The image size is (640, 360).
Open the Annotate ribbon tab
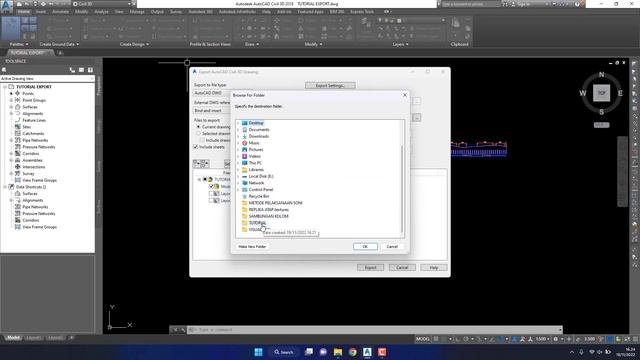tap(60, 11)
